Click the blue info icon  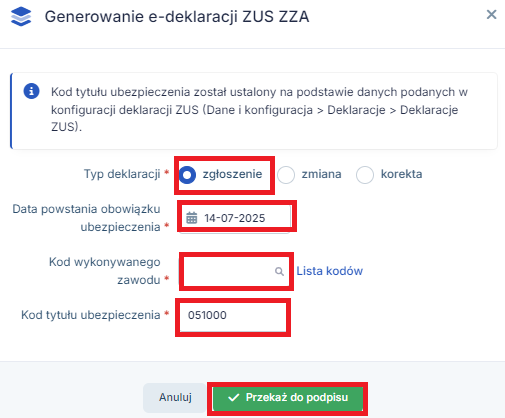click(31, 91)
